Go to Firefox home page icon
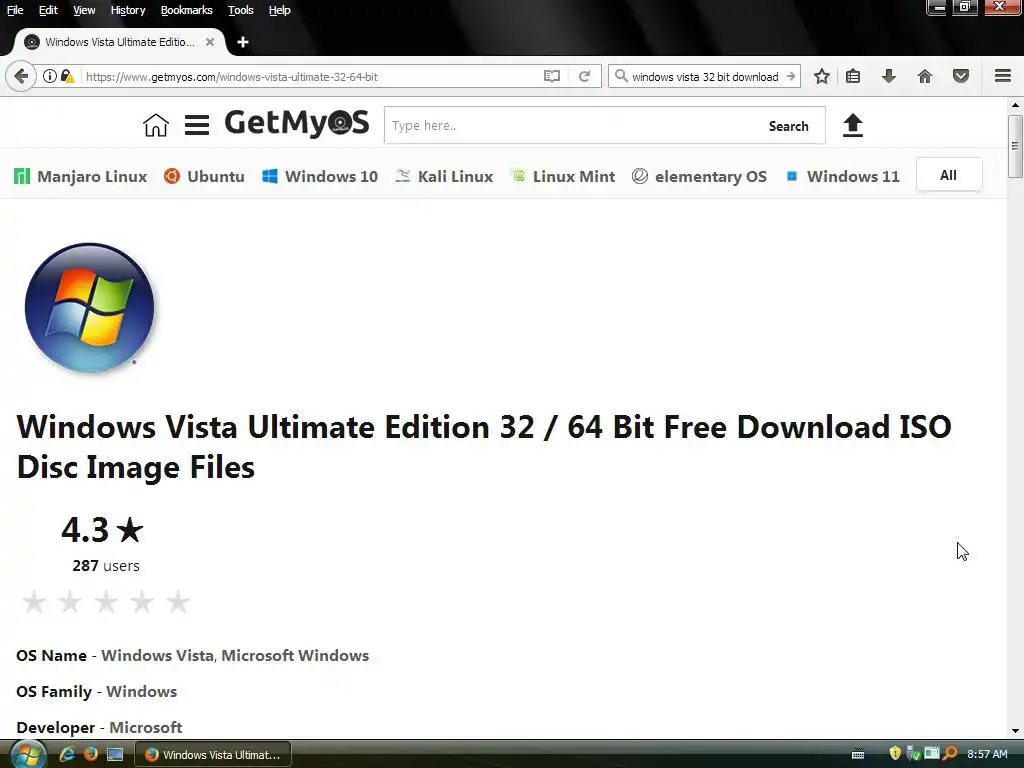The width and height of the screenshot is (1024, 768). 925,76
